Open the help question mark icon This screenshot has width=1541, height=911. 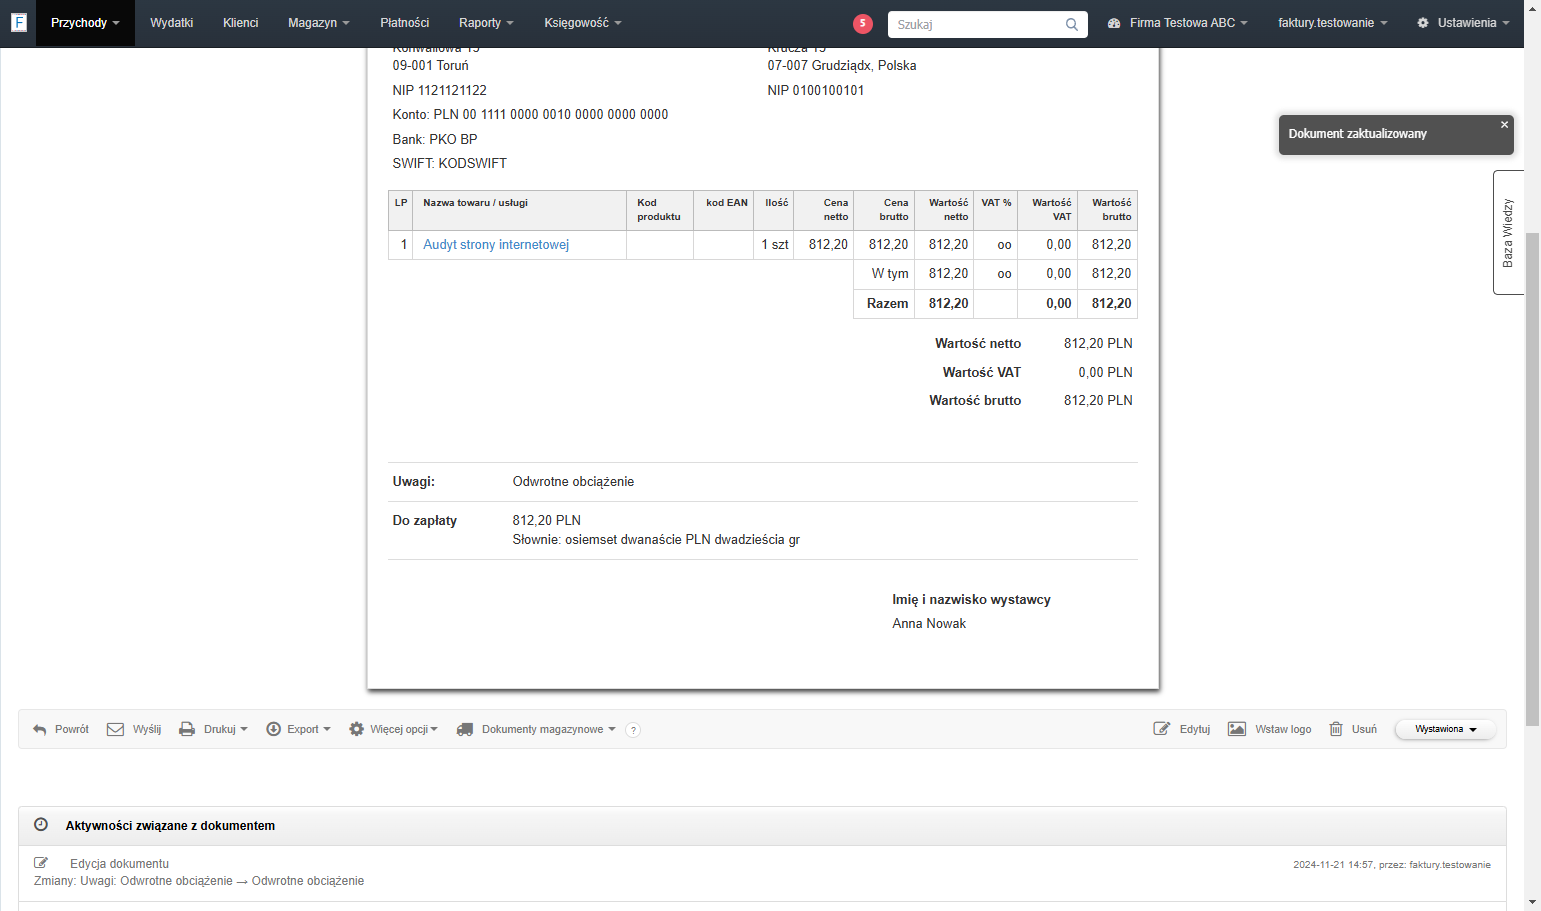[x=633, y=730]
